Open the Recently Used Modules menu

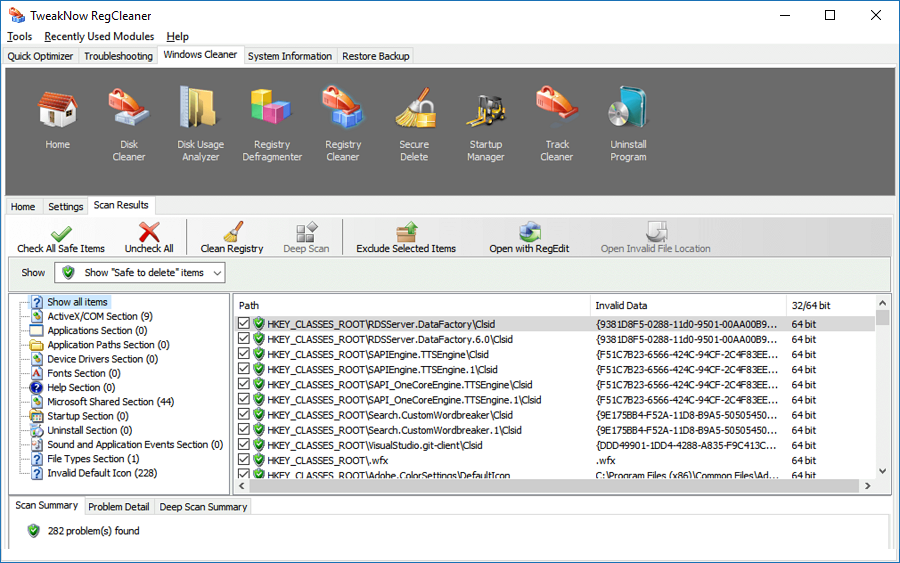(x=99, y=36)
